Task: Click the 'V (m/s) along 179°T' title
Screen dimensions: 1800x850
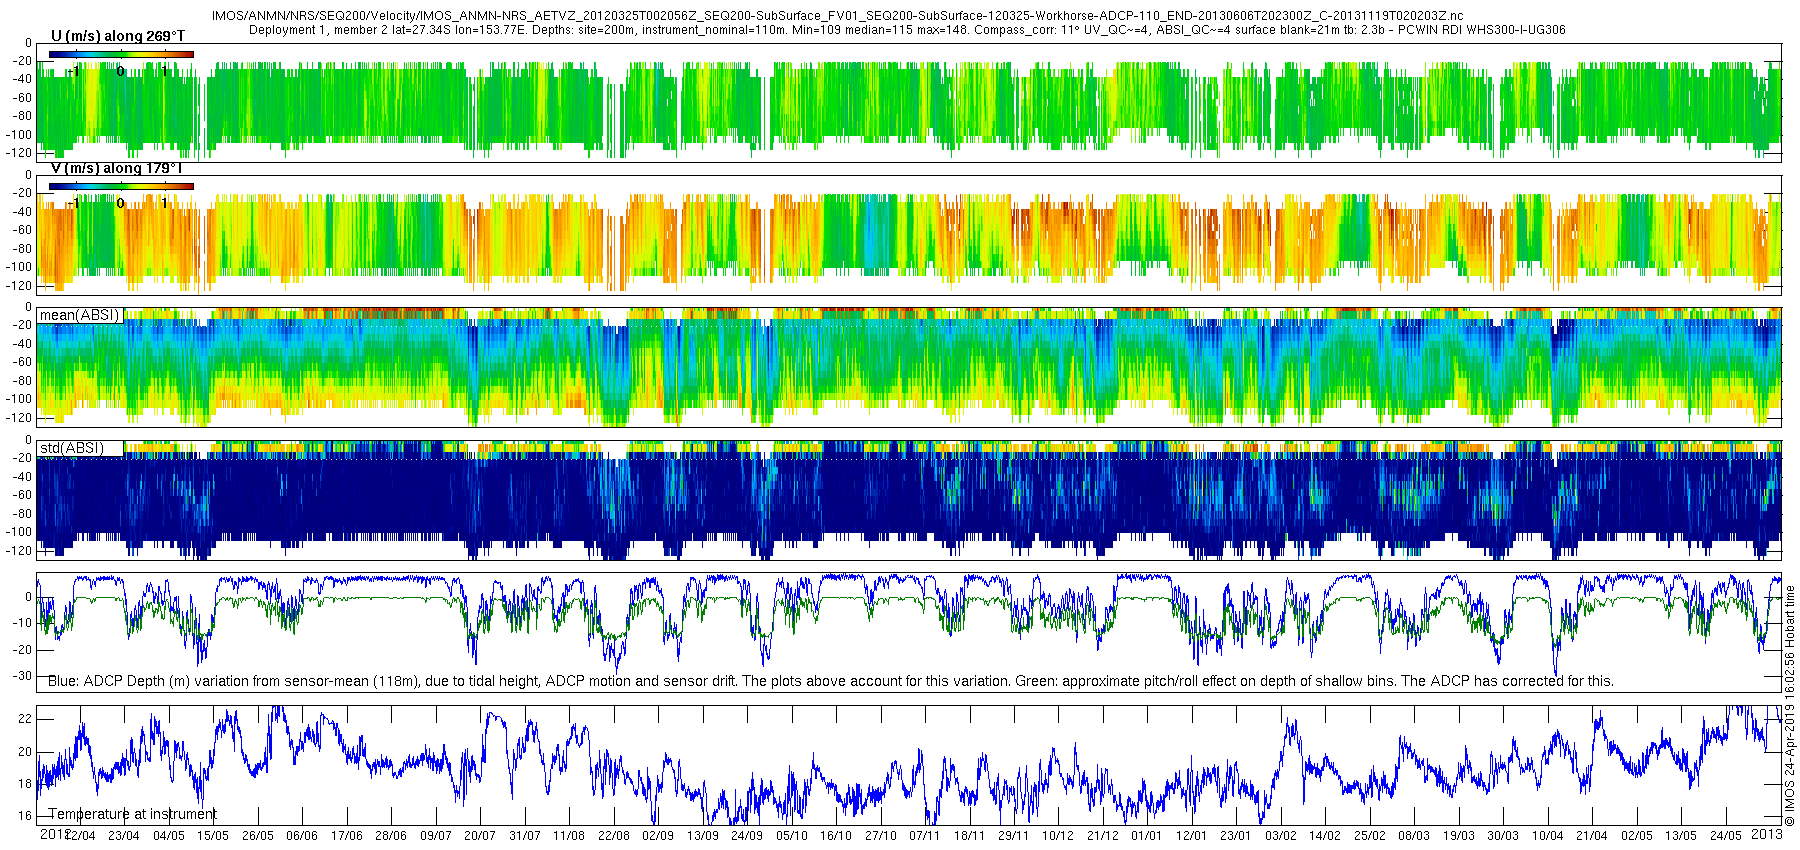Action: [x=117, y=169]
